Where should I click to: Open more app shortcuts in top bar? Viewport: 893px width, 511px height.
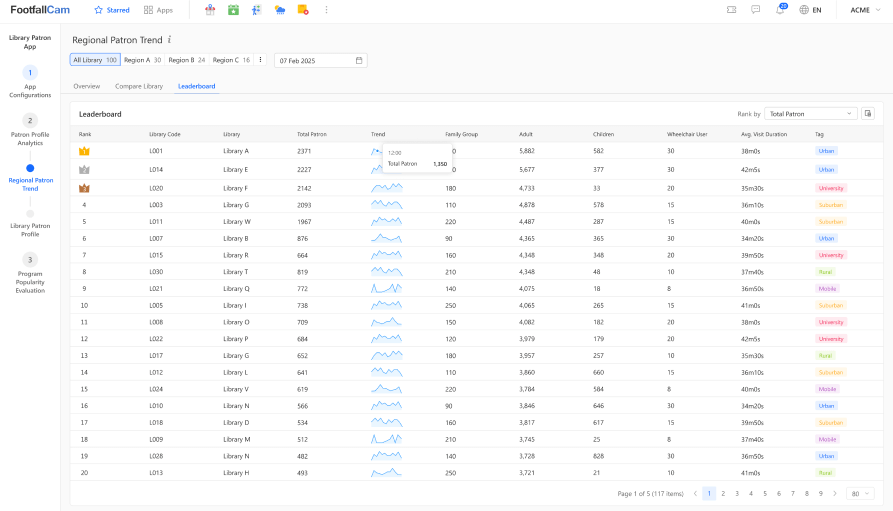(x=326, y=10)
